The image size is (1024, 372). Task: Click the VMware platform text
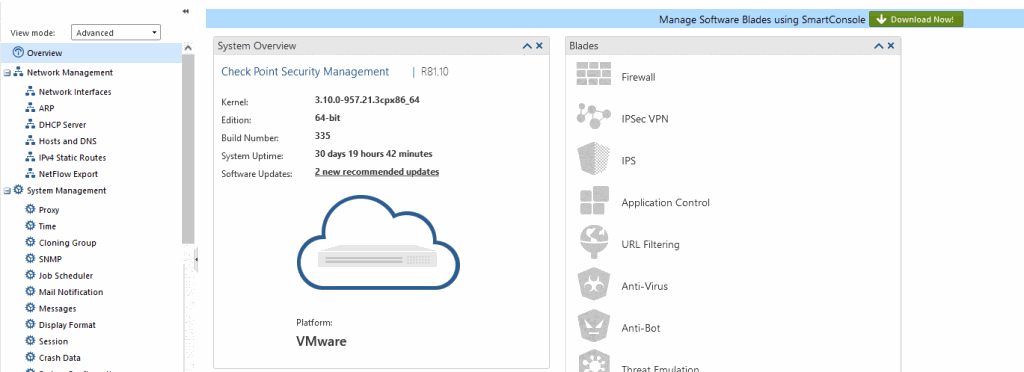[x=321, y=341]
